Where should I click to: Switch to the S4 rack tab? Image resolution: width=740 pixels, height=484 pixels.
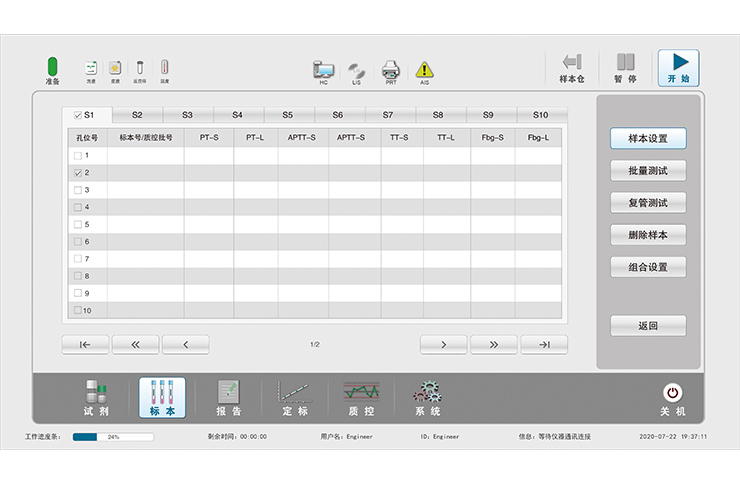(237, 115)
